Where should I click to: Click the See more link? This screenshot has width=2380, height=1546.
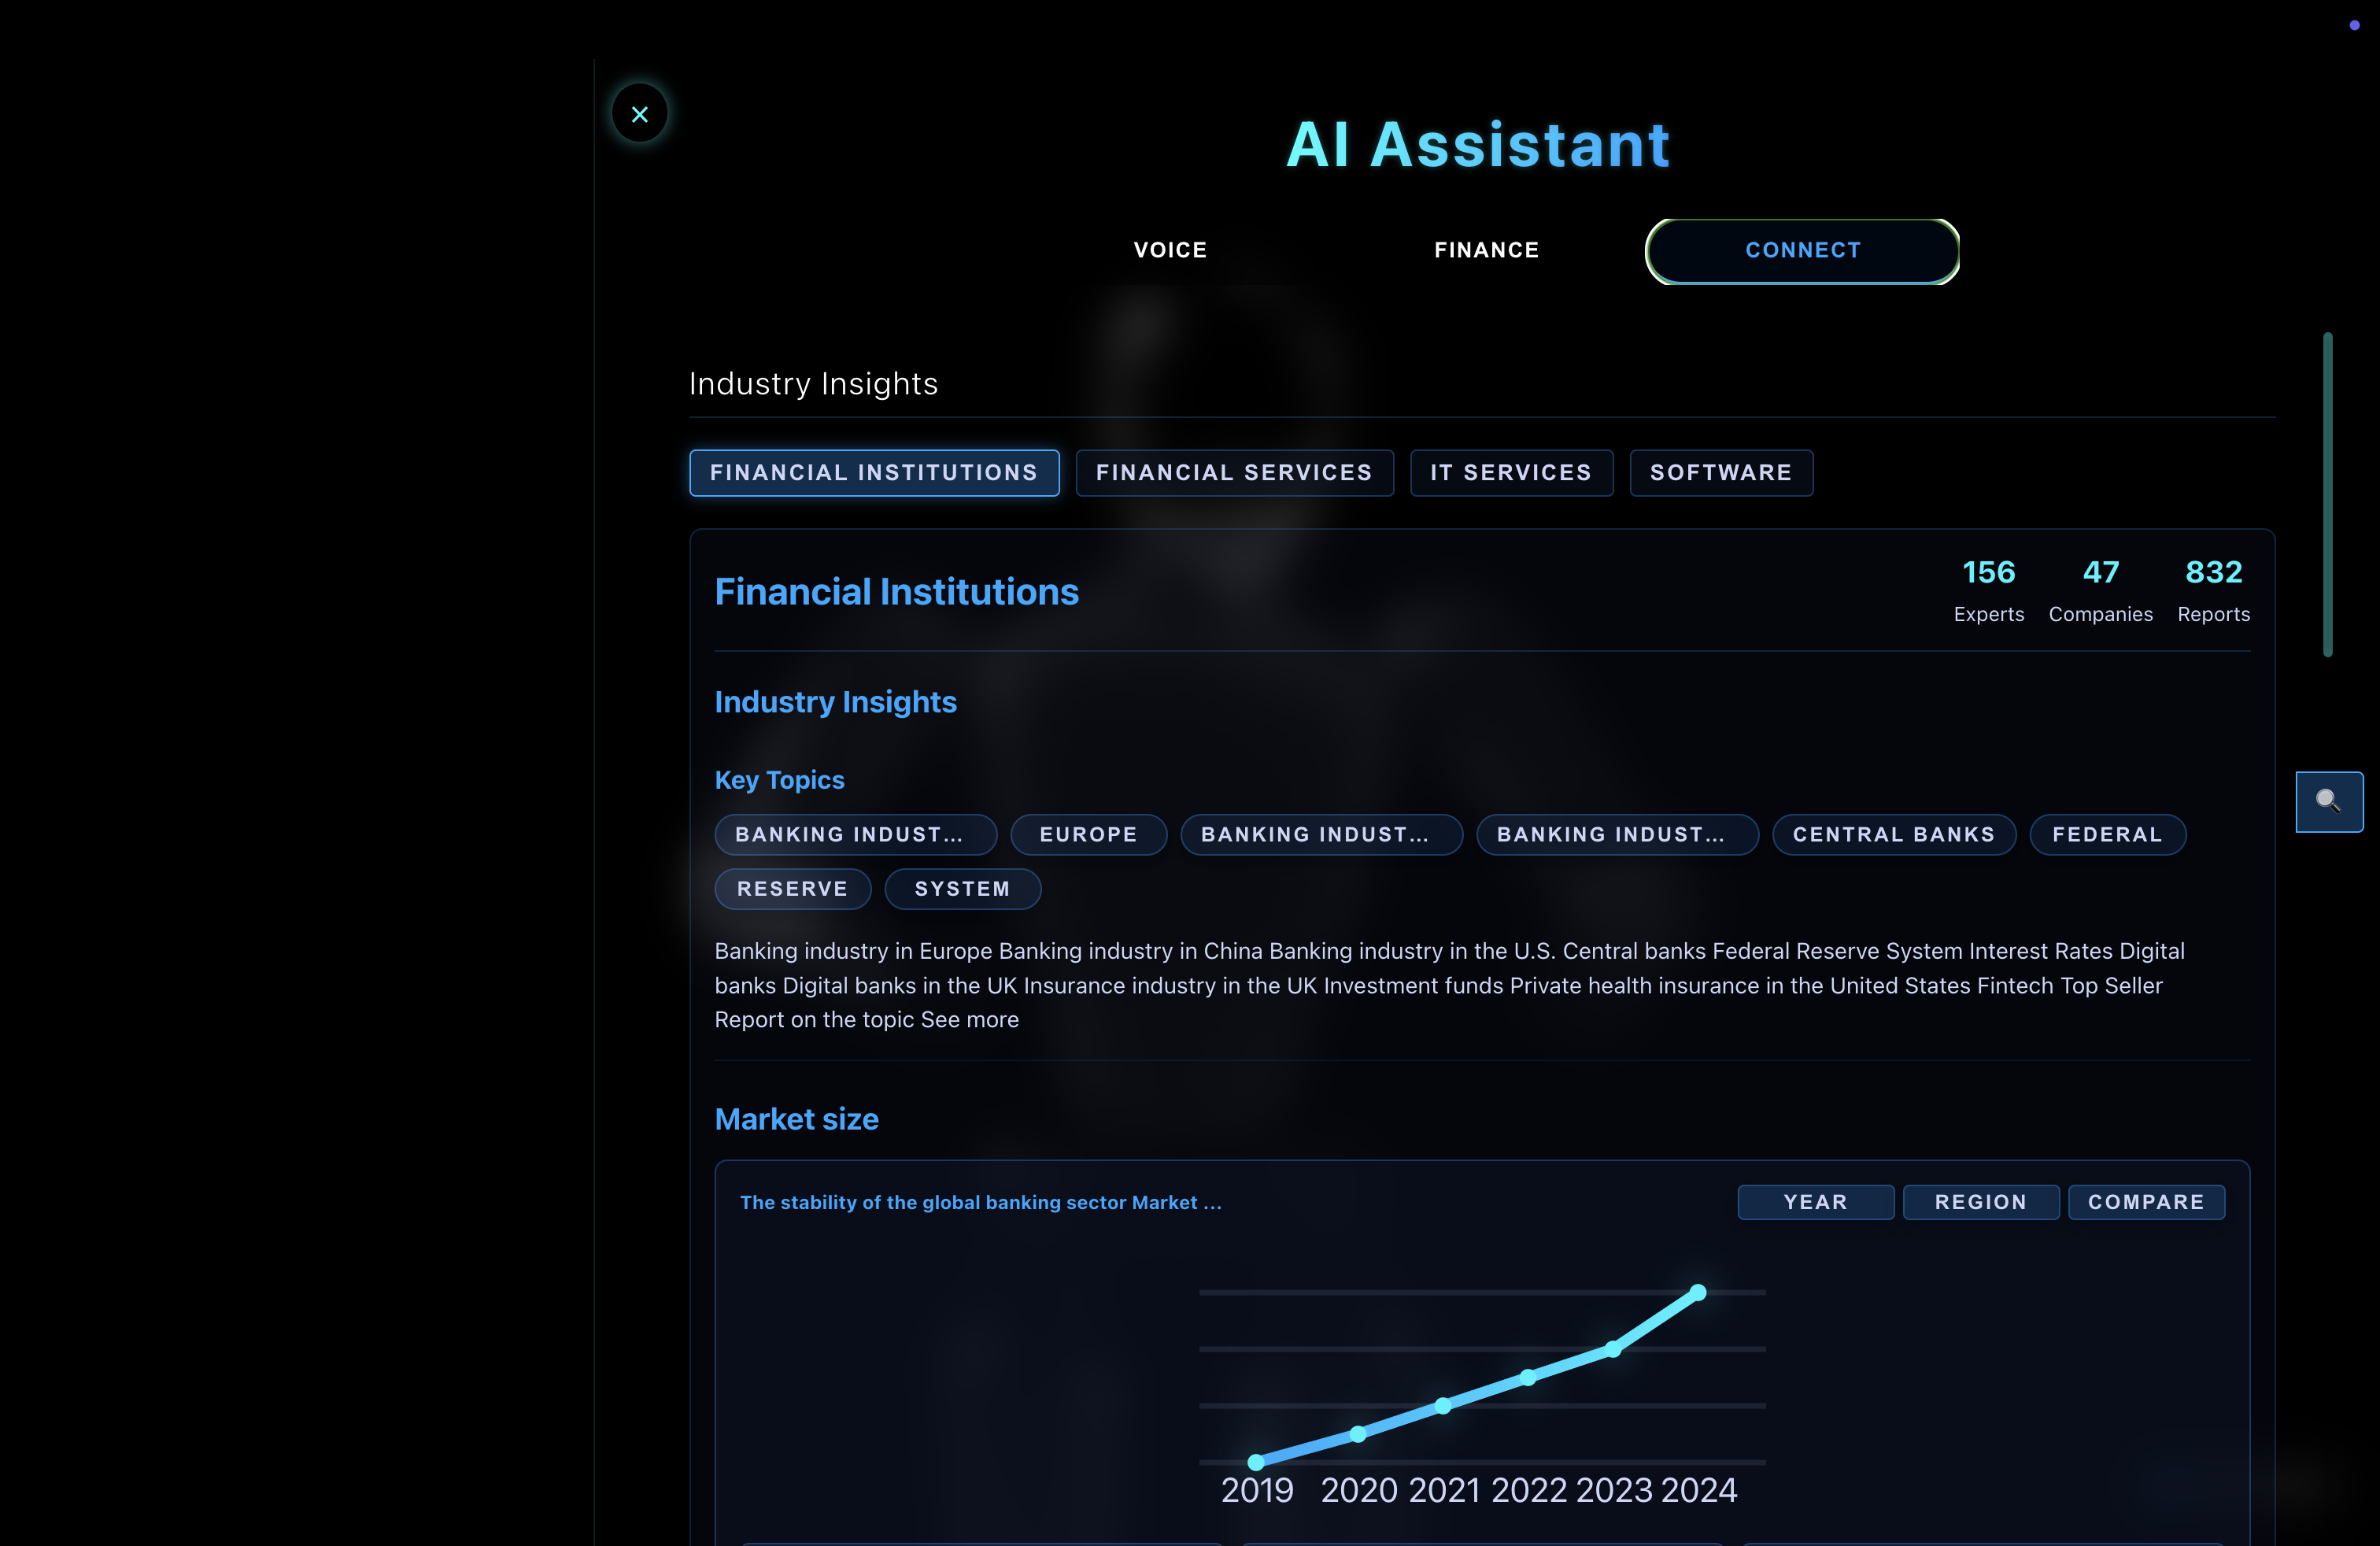coord(969,1020)
